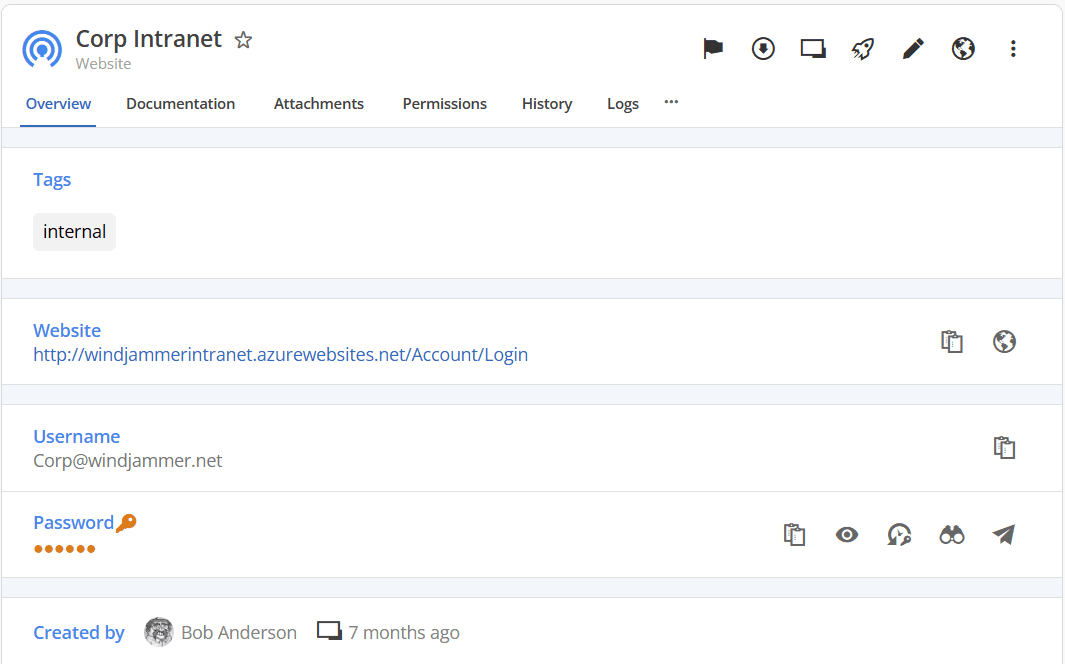Click the monitor icon in header
This screenshot has width=1065, height=664.
point(813,49)
